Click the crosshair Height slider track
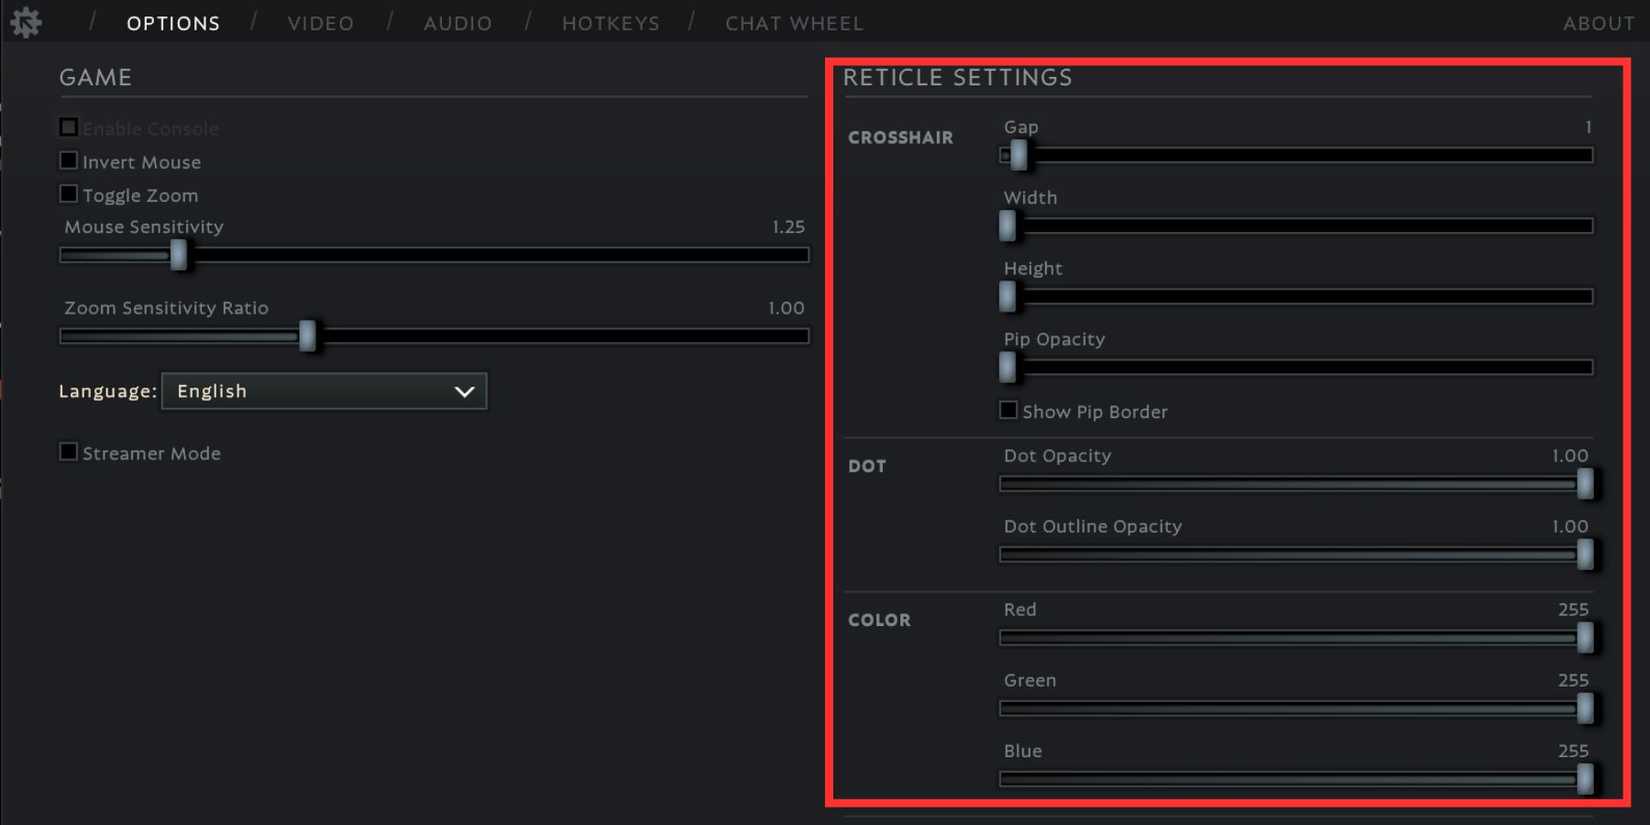Screen dimensions: 1650x825 point(1296,297)
